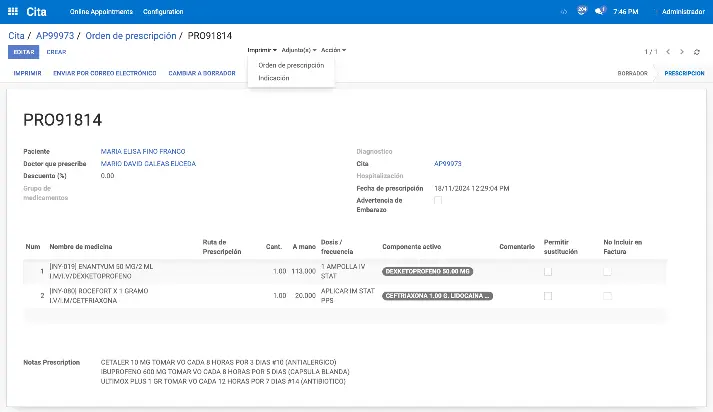Open the conversations chat bubble icon
Viewport: 713px width, 412px height.
[x=600, y=11]
